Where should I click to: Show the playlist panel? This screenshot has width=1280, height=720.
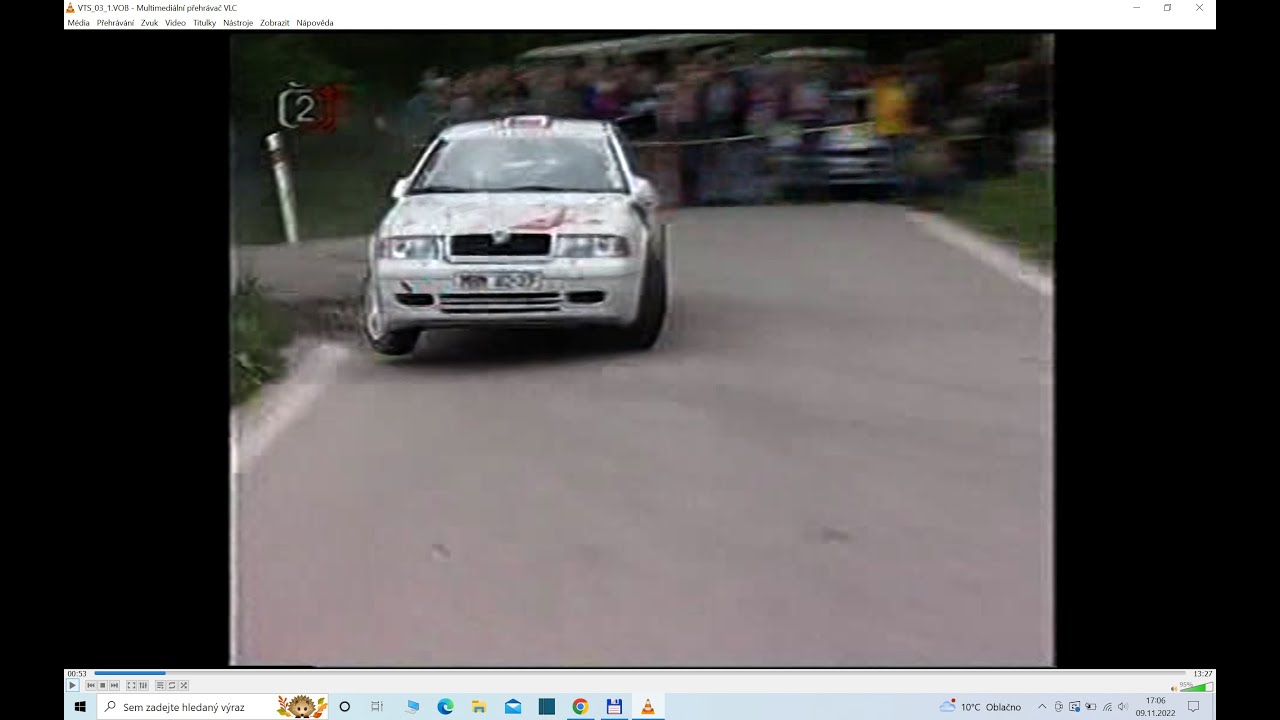160,685
